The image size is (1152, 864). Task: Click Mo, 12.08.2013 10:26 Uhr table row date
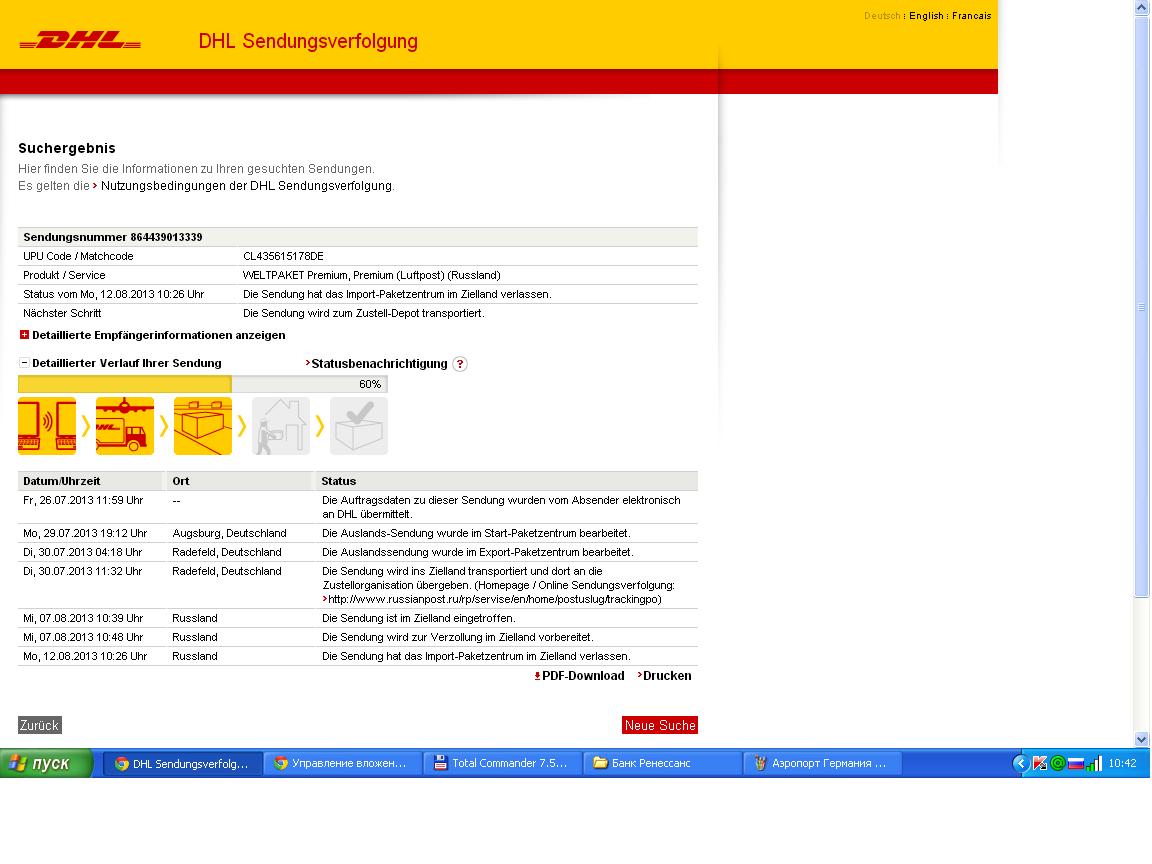tap(85, 656)
